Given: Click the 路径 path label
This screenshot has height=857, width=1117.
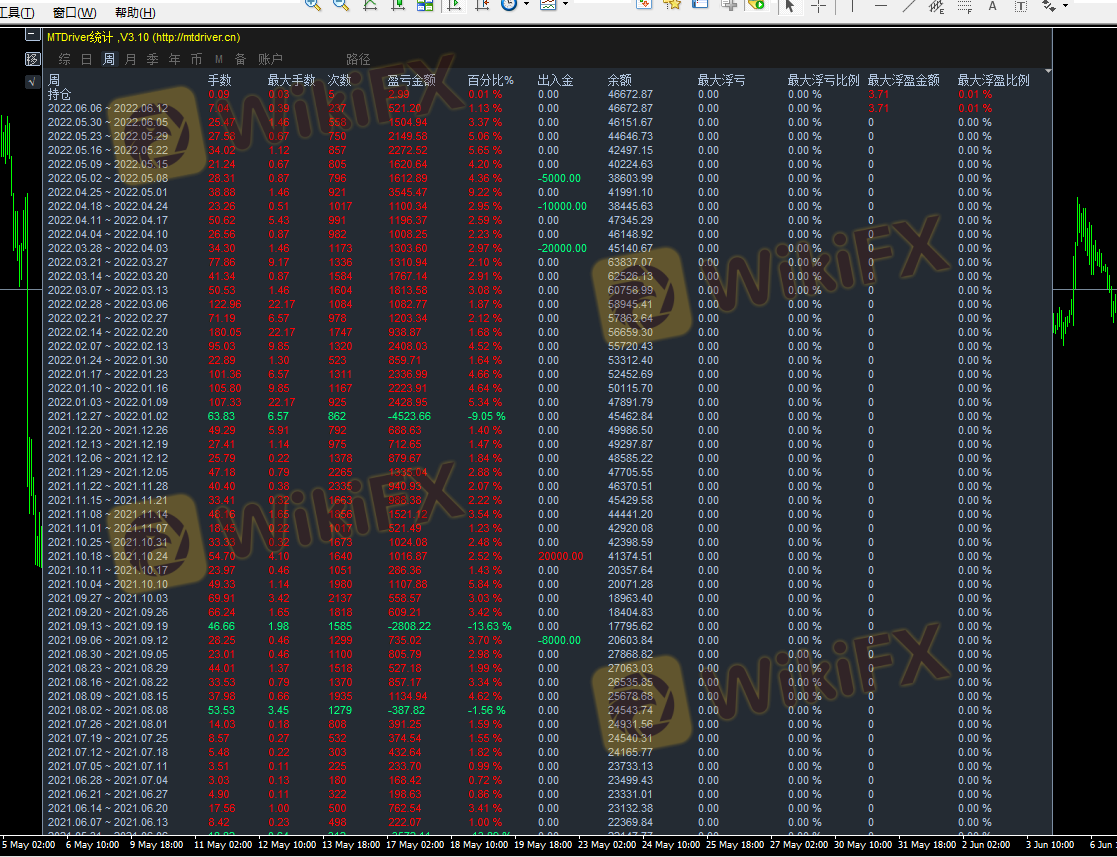Looking at the screenshot, I should click(x=357, y=59).
